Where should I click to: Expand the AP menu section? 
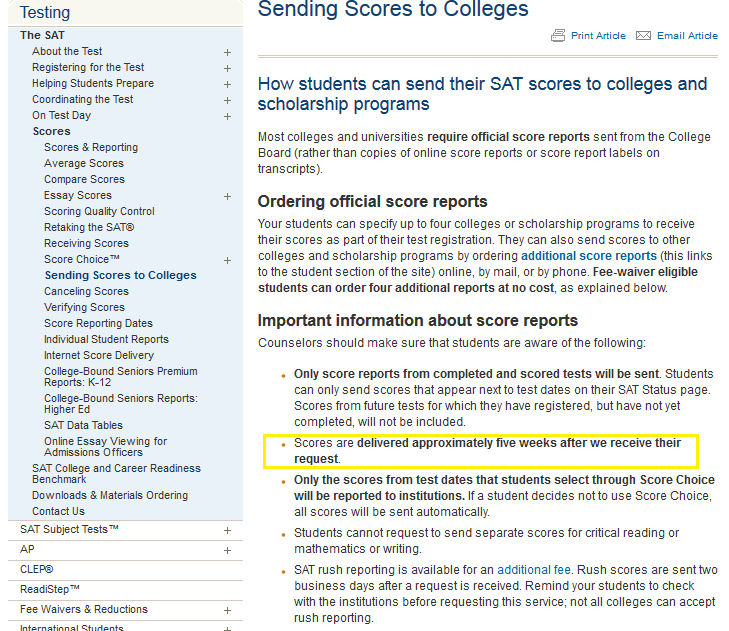point(227,550)
